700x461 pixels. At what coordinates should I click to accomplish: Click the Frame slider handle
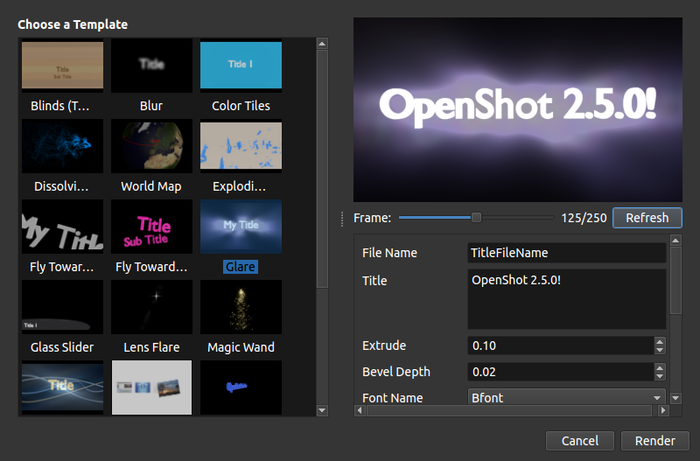tap(476, 217)
